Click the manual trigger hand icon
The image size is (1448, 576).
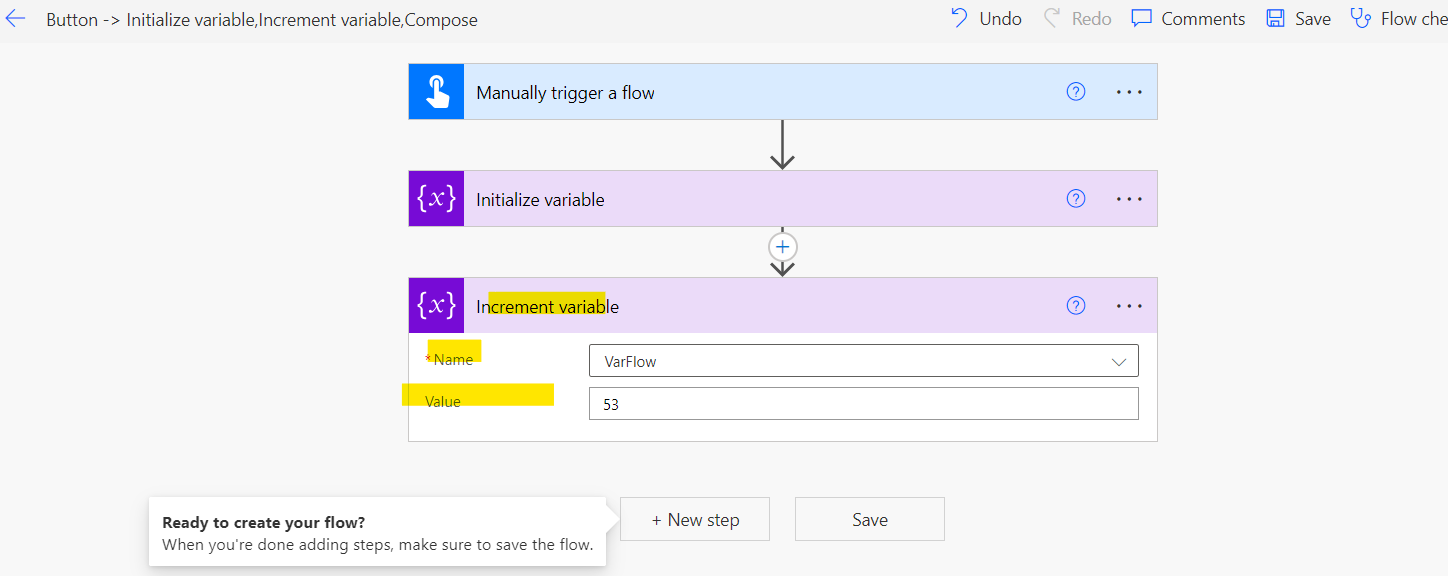pyautogui.click(x=436, y=92)
